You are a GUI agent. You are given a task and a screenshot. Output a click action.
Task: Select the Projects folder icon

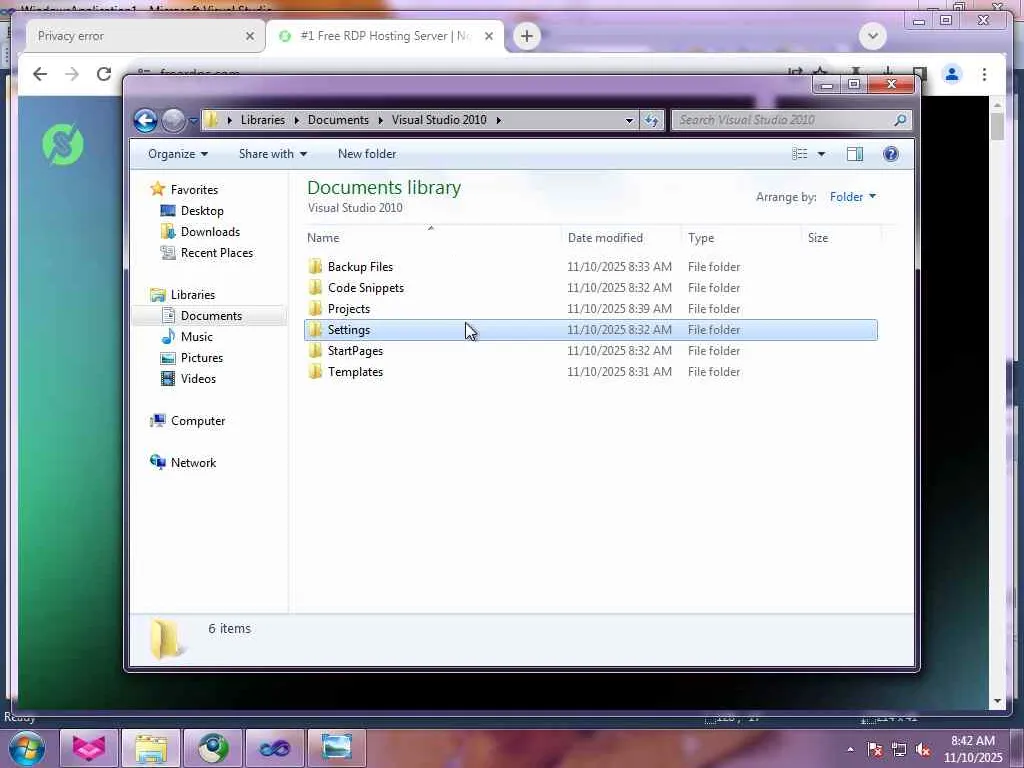315,308
